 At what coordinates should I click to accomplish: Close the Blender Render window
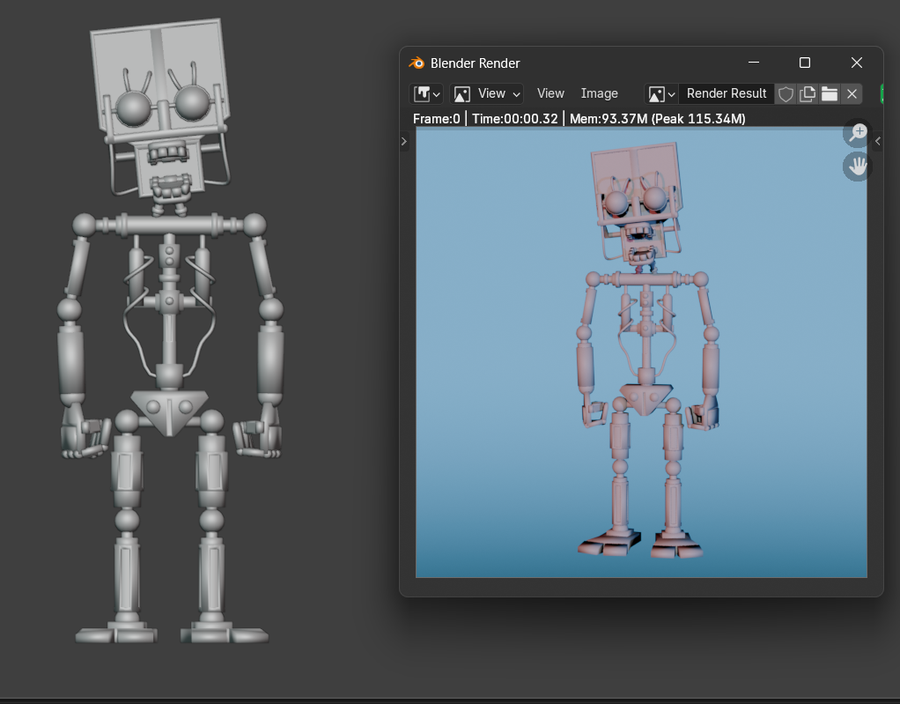coord(856,63)
